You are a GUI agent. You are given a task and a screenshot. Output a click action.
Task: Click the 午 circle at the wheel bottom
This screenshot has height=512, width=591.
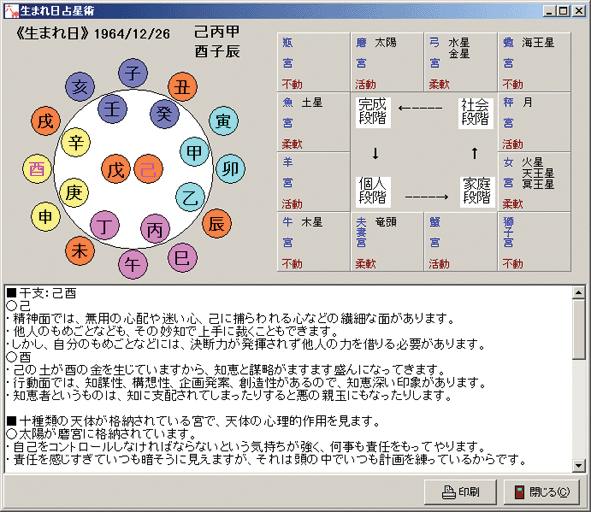point(133,264)
